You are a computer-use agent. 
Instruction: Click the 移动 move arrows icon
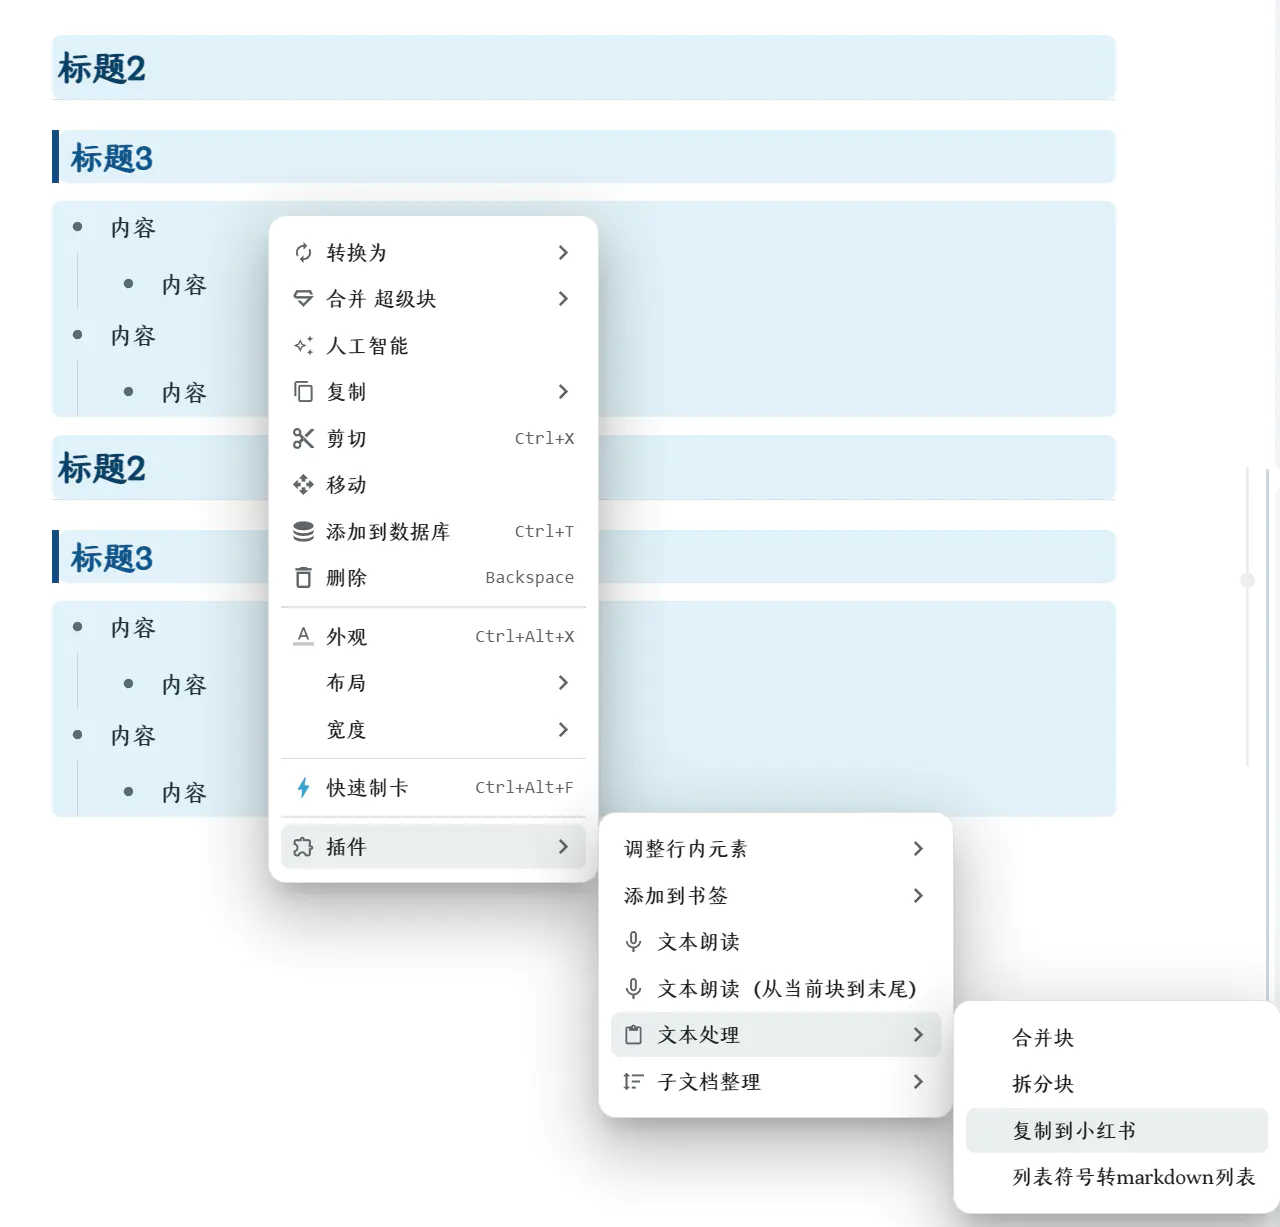[303, 485]
